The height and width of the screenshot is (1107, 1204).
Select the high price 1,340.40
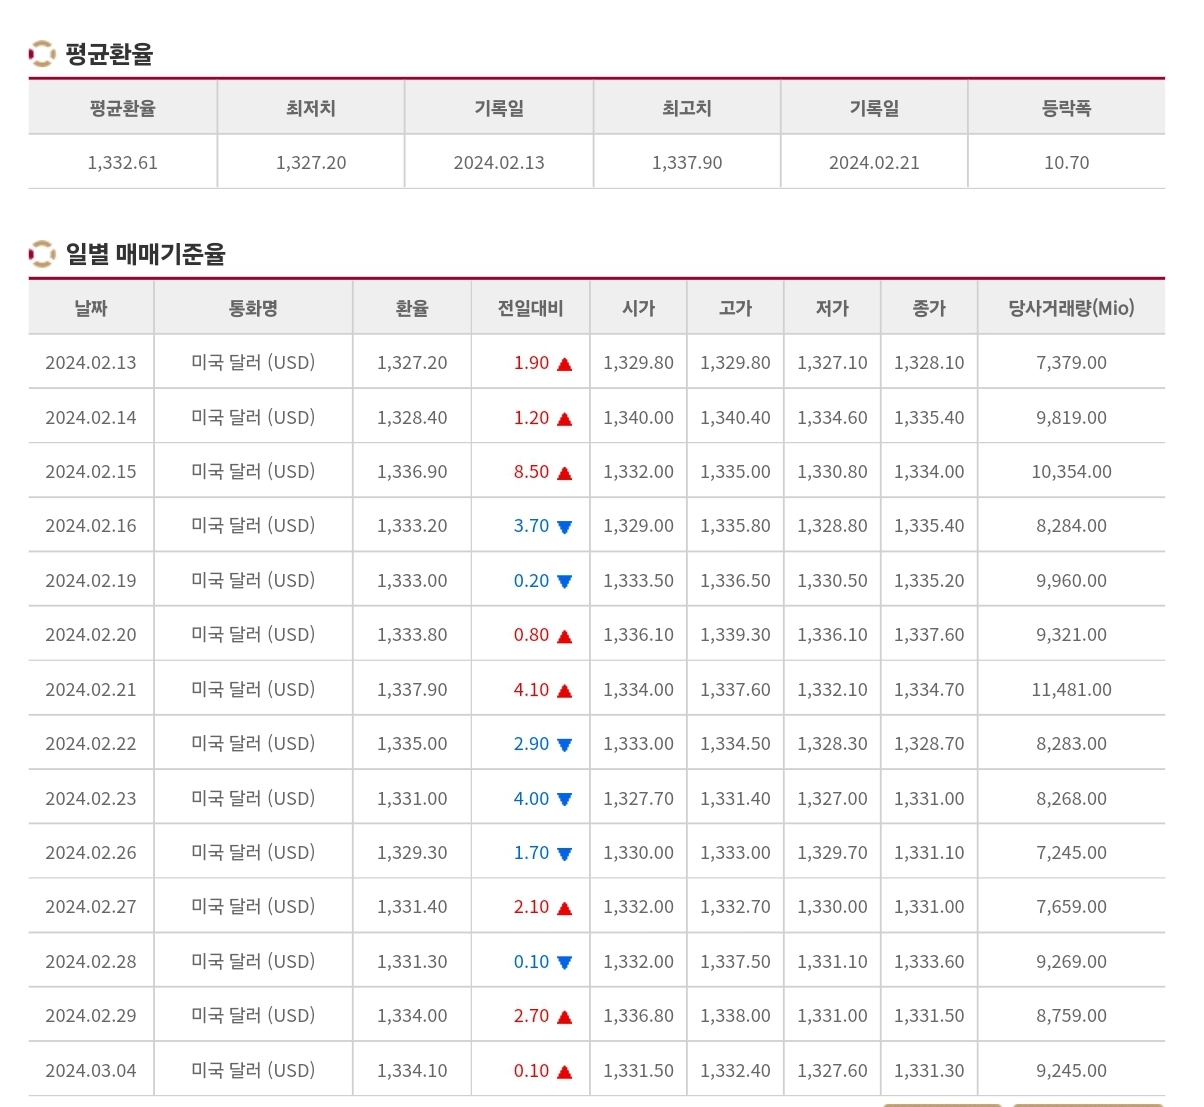tap(735, 418)
